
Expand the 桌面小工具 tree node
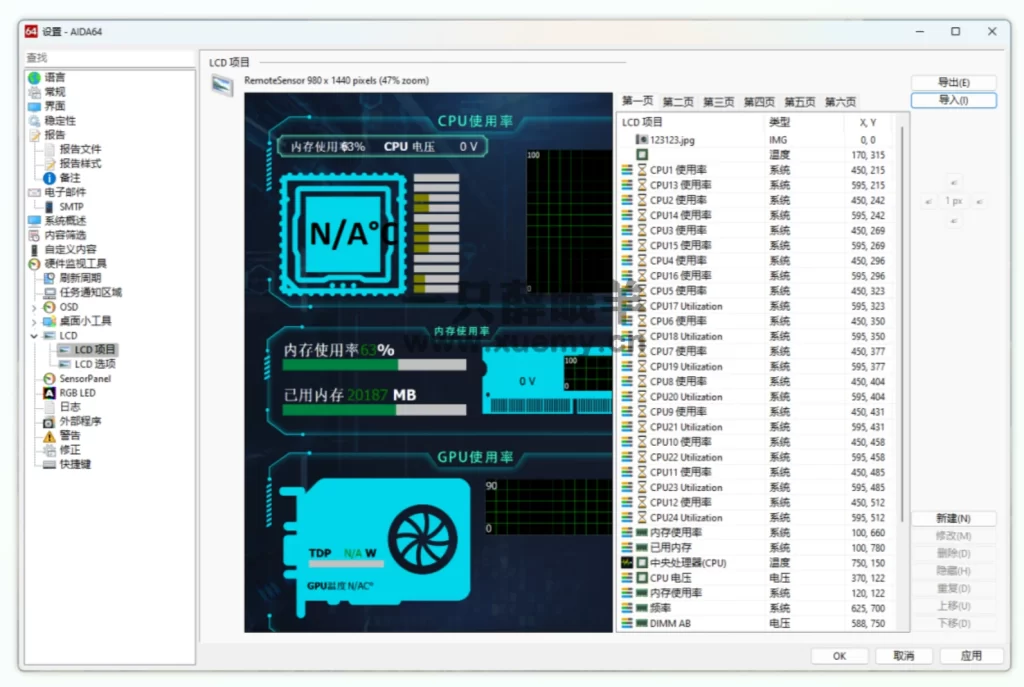pos(34,321)
